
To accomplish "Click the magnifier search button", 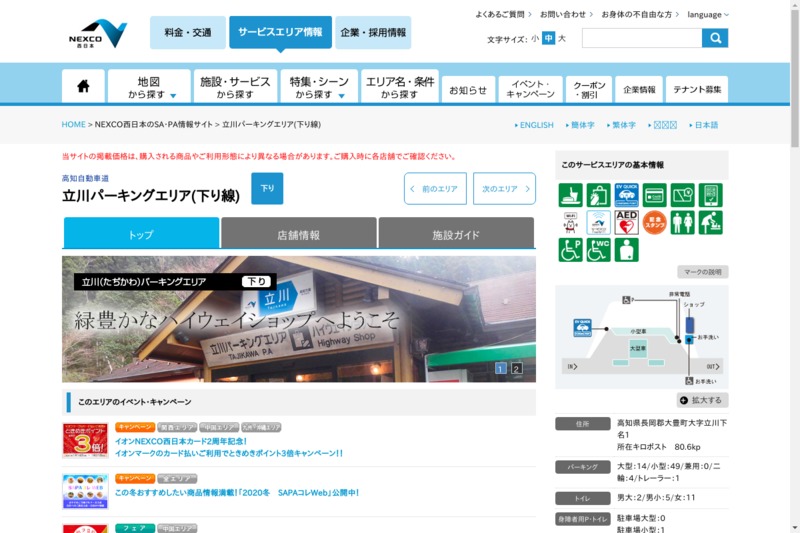I will pyautogui.click(x=715, y=38).
